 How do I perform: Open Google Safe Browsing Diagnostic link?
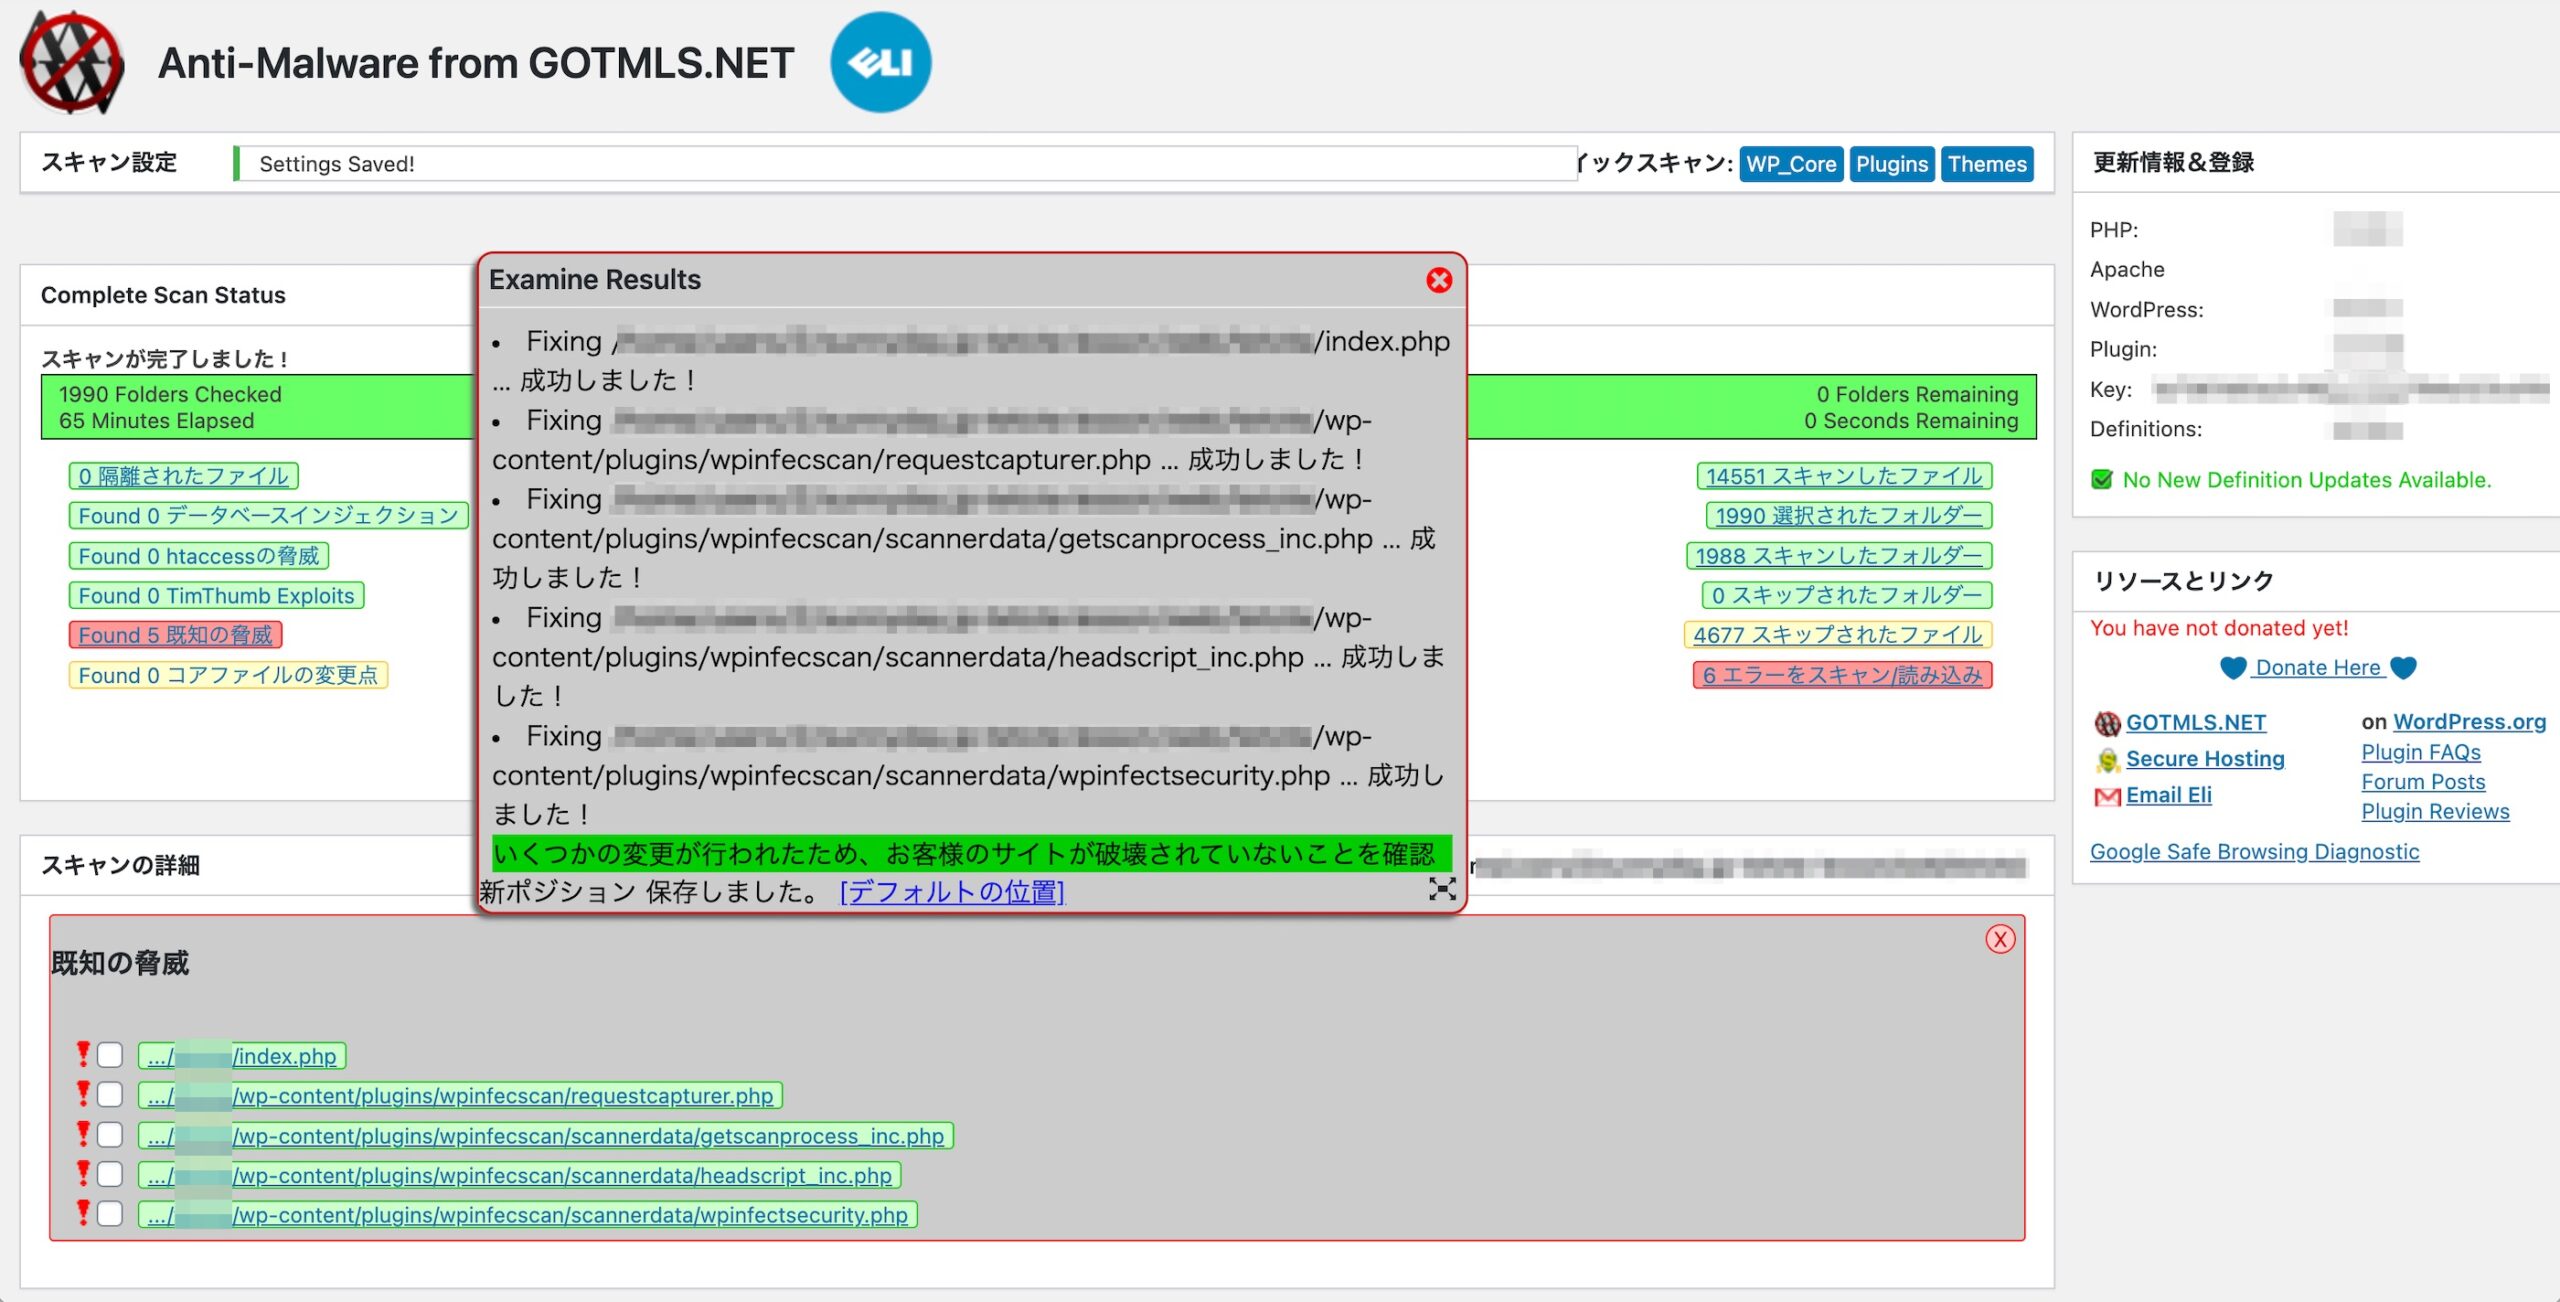[x=2254, y=852]
